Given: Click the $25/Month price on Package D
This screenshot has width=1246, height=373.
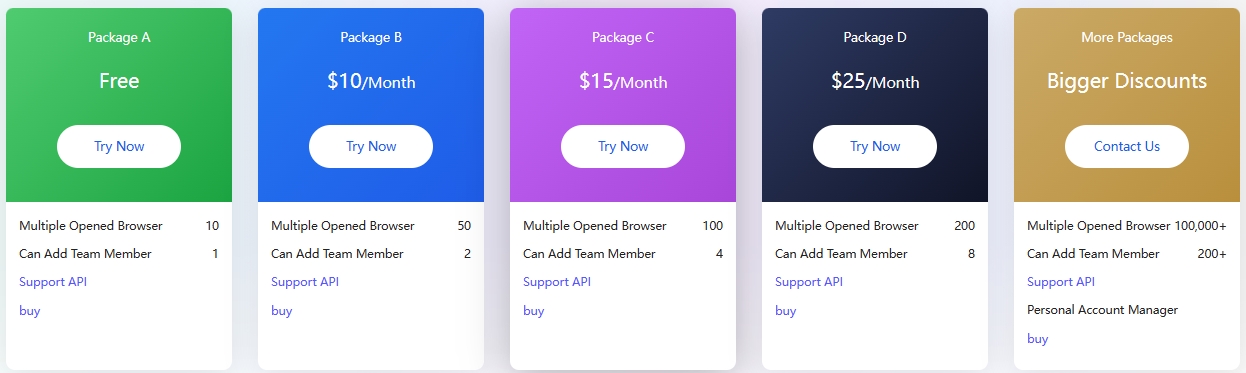Looking at the screenshot, I should pyautogui.click(x=875, y=81).
